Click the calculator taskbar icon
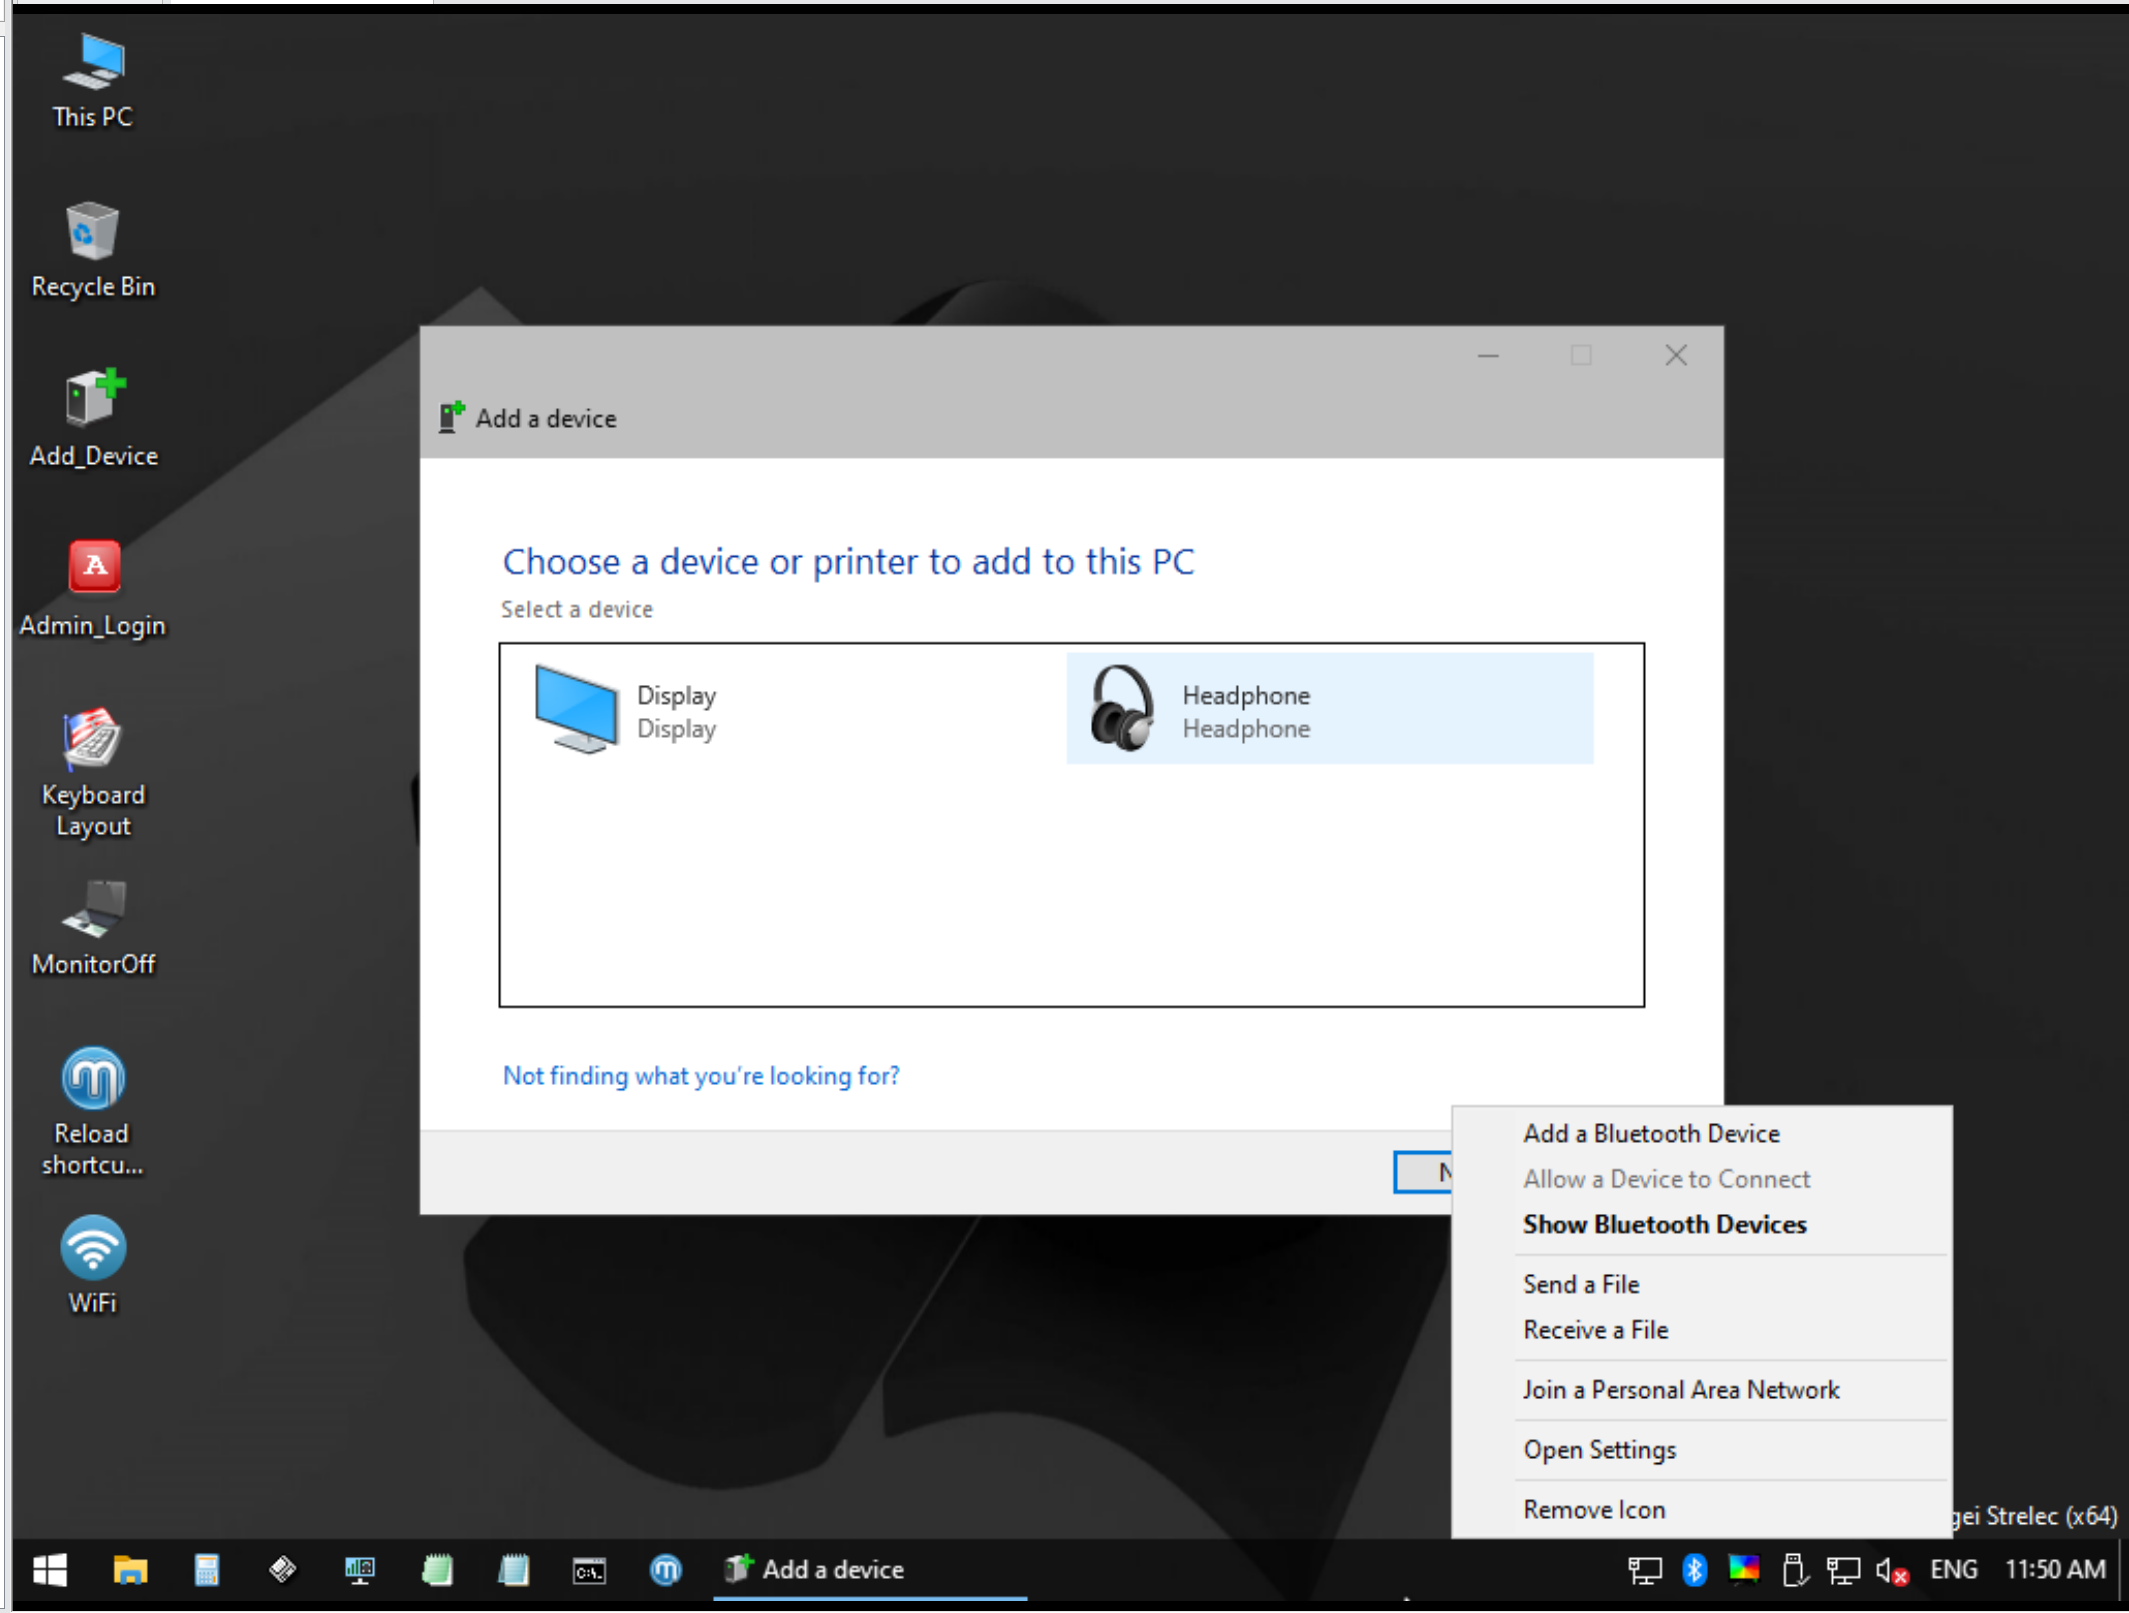 pyautogui.click(x=207, y=1569)
